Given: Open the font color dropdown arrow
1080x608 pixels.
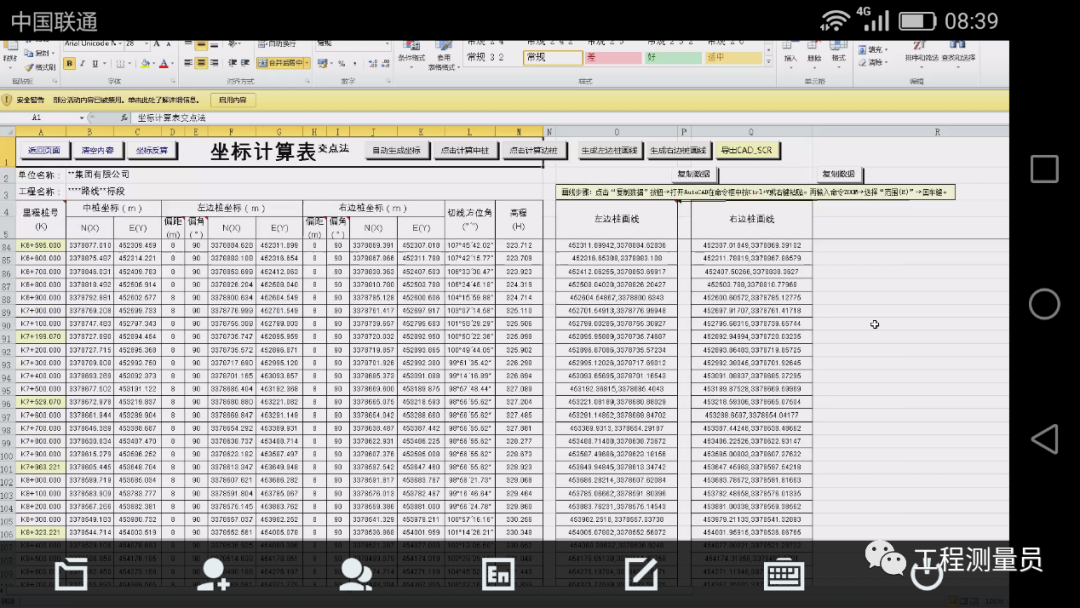Looking at the screenshot, I should click(172, 63).
